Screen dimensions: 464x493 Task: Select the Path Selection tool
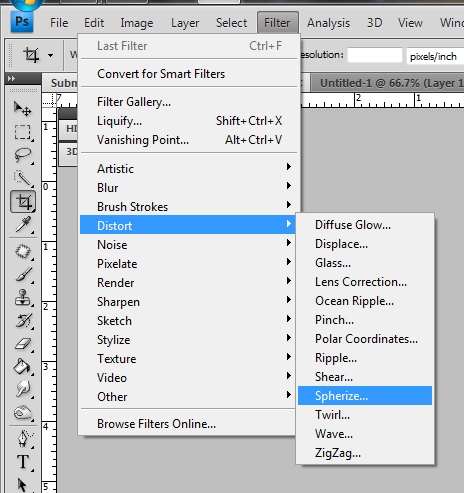pyautogui.click(x=22, y=484)
